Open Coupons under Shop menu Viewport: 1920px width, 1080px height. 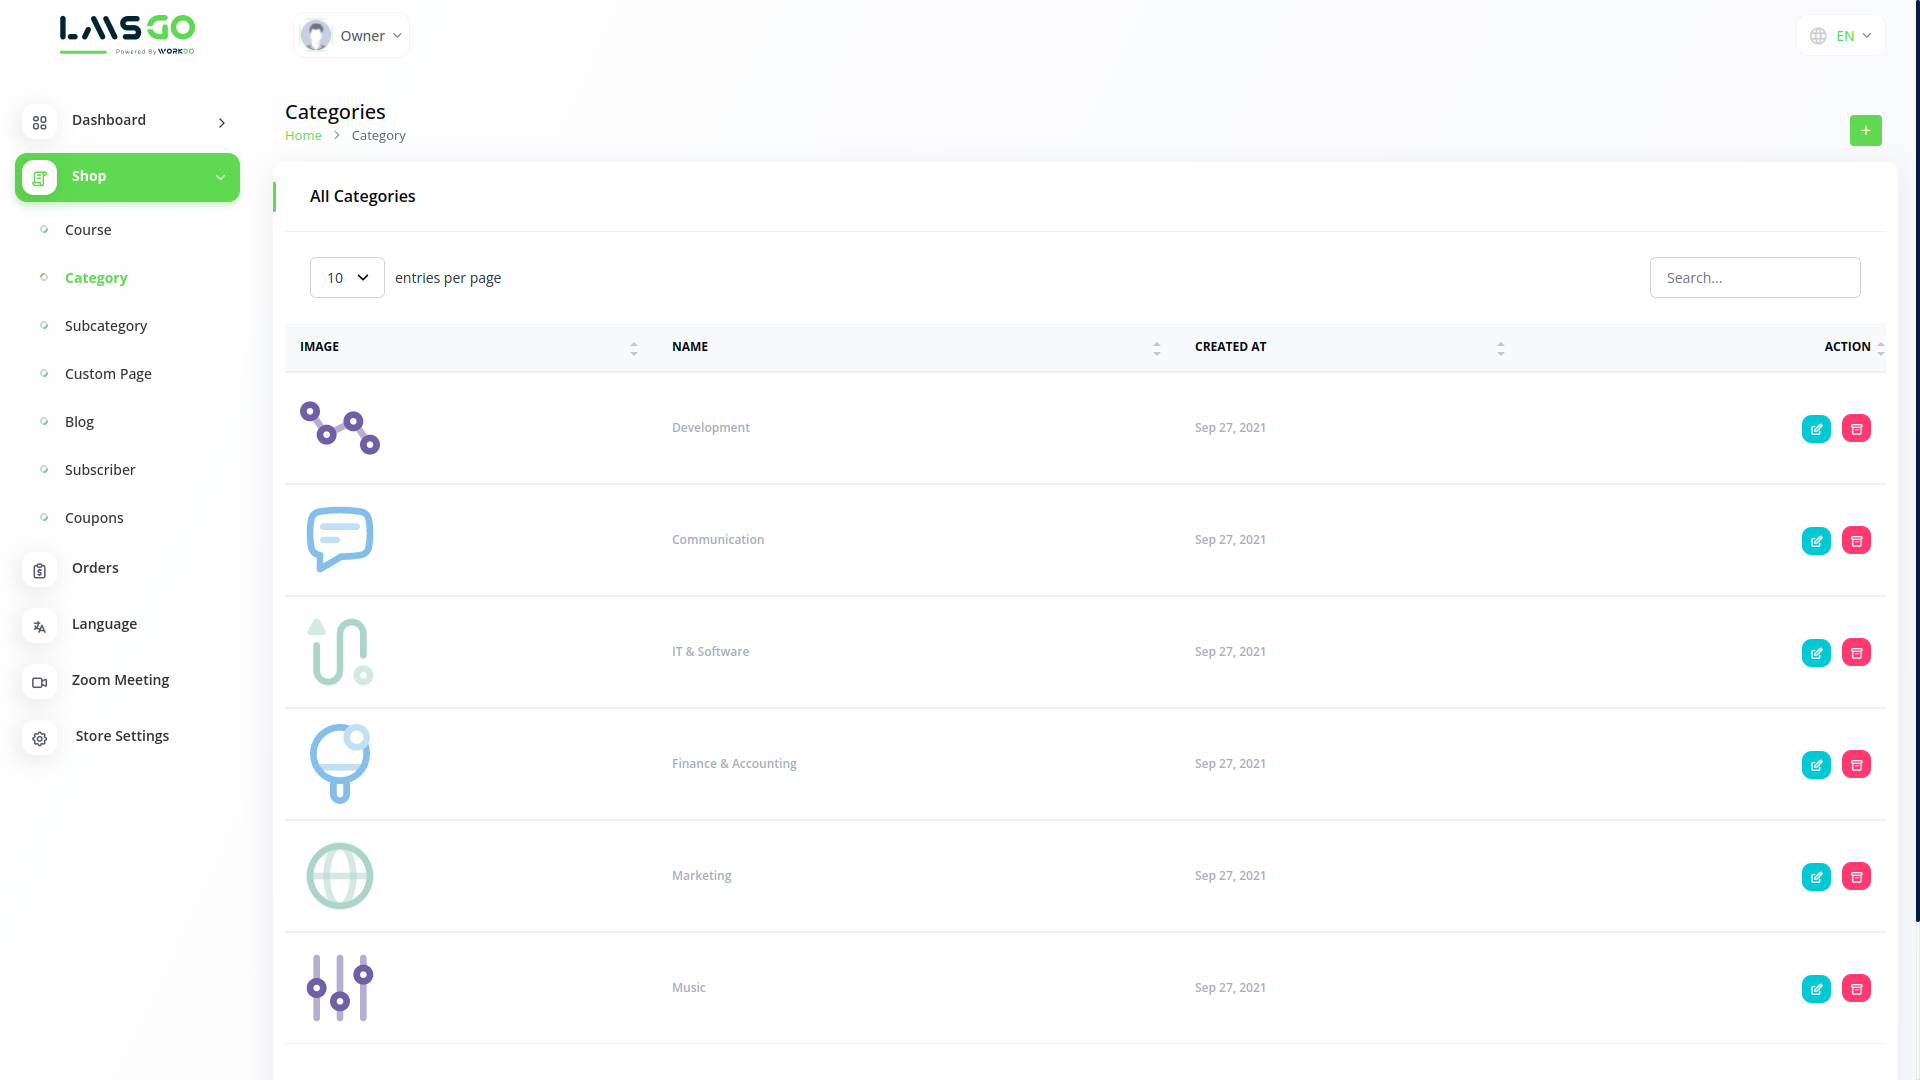tap(94, 518)
